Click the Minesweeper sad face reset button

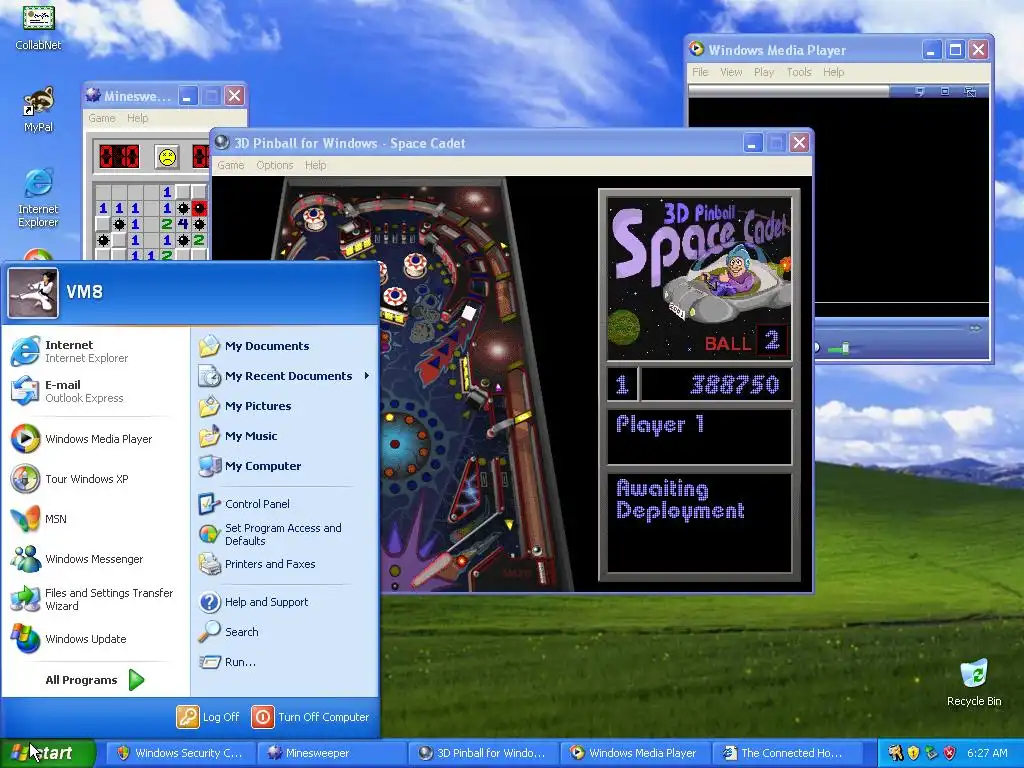pyautogui.click(x=167, y=157)
